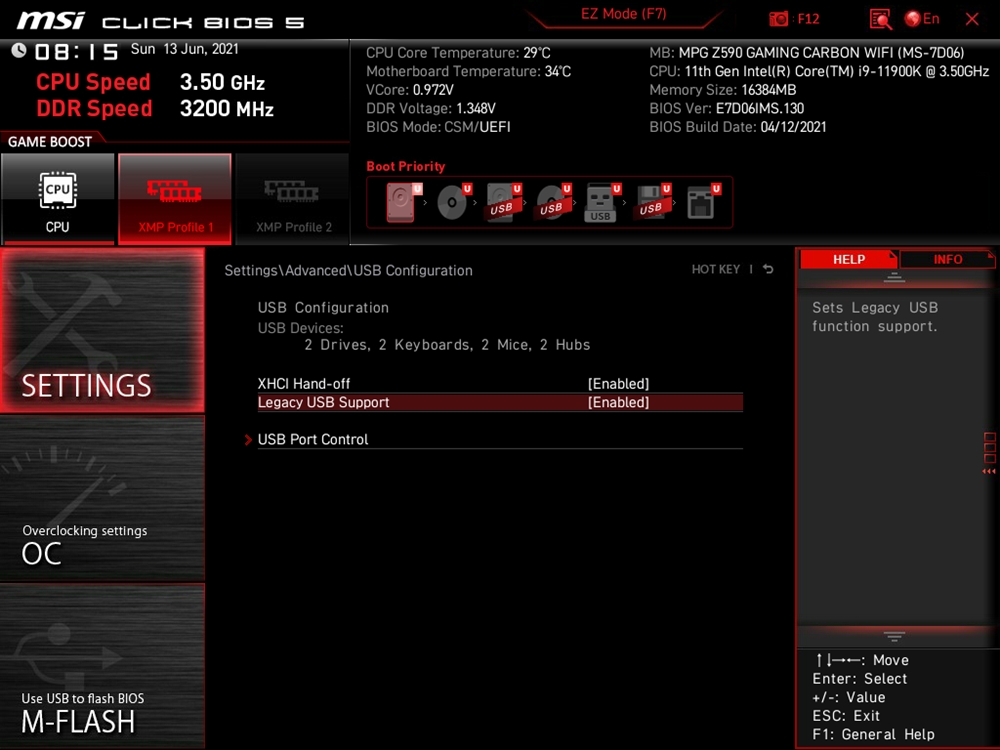Switch to EZ Mode (F7)
1000x750 pixels.
click(623, 14)
